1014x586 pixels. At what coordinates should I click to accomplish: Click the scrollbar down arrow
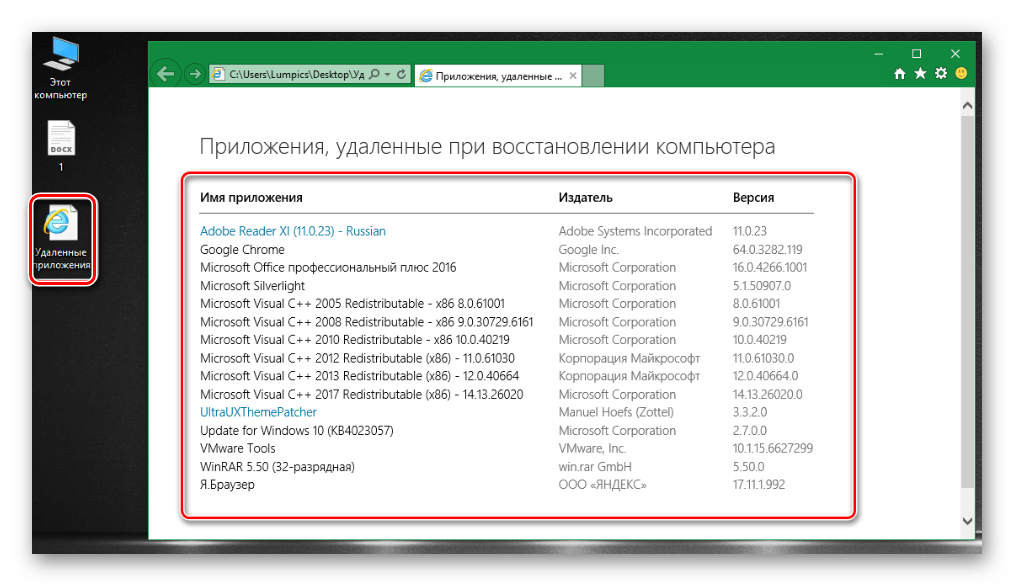point(967,521)
